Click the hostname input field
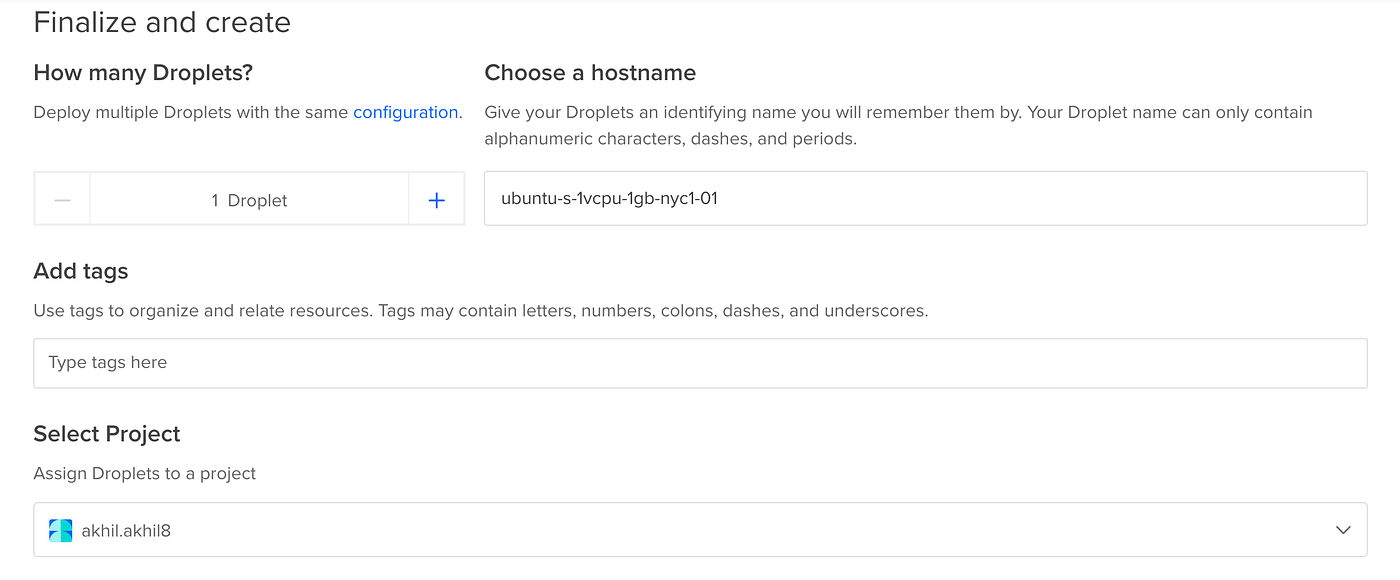 click(x=925, y=198)
